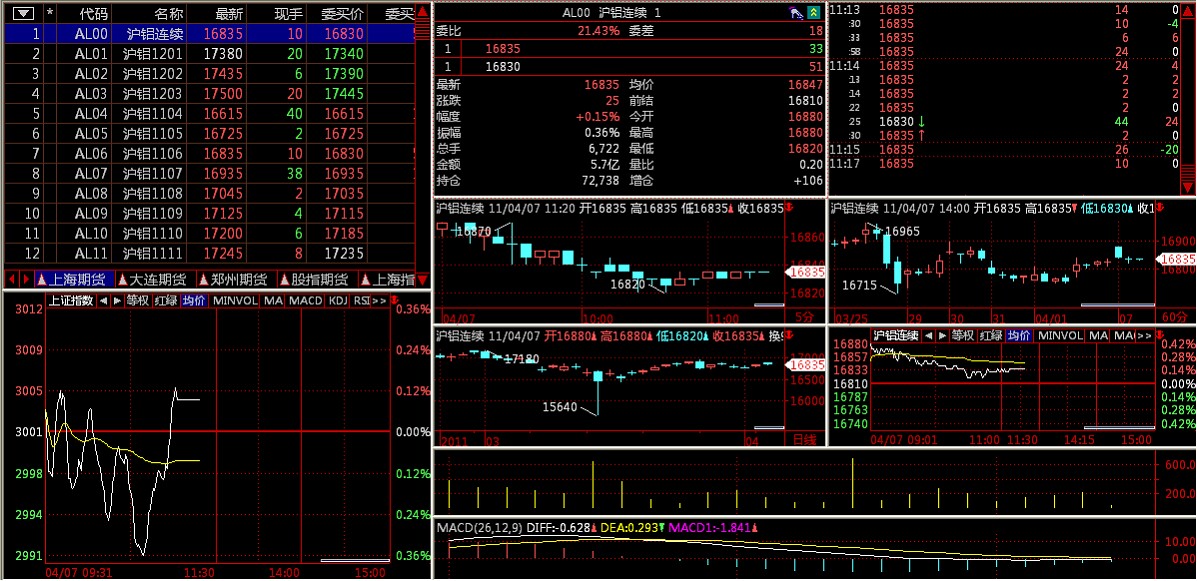
Task: Click 上证指数 label in index chart
Action: (x=70, y=301)
